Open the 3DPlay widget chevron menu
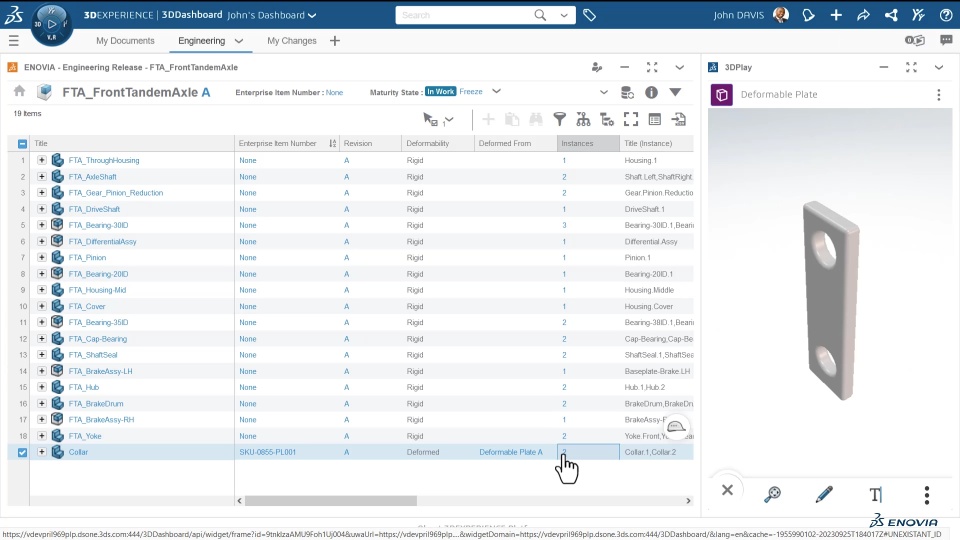 [939, 67]
